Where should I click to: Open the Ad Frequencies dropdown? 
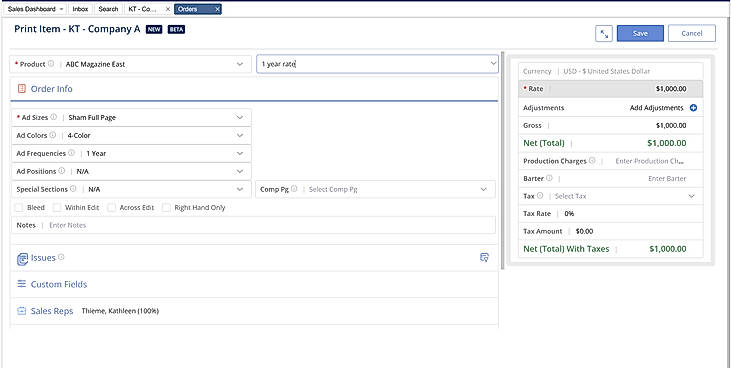(131, 153)
